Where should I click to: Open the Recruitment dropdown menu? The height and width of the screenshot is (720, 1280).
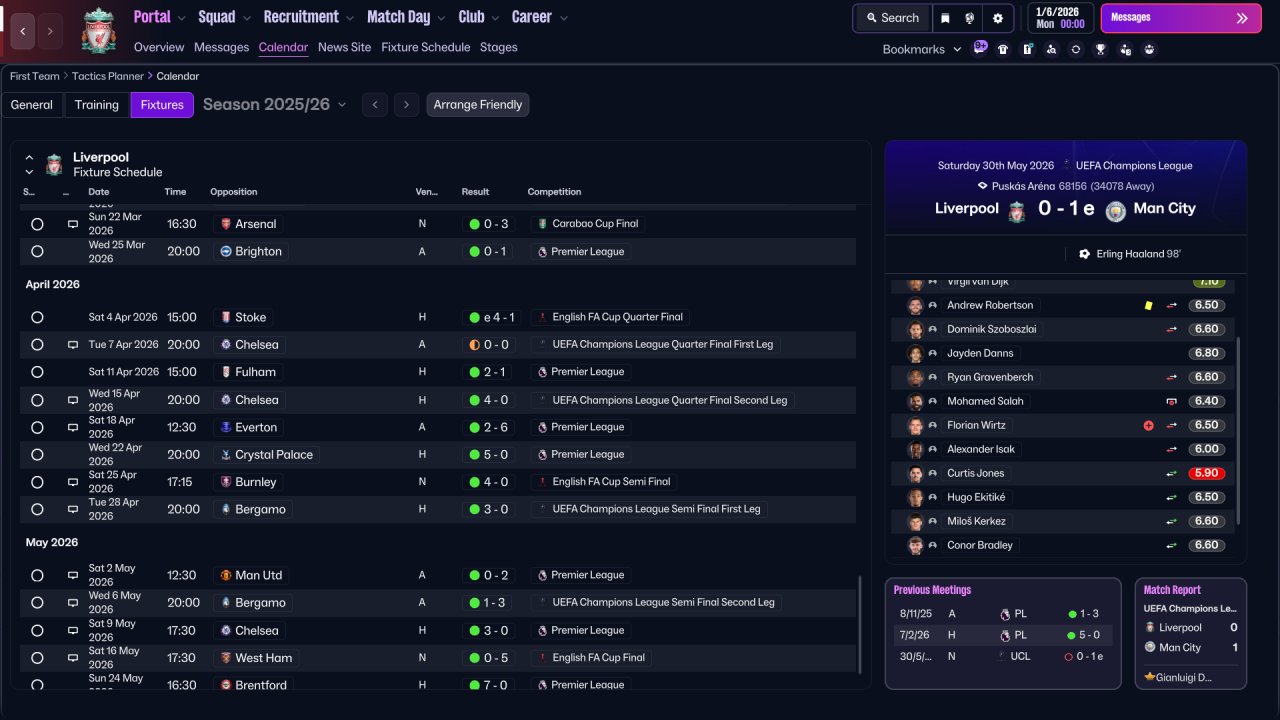tap(309, 17)
